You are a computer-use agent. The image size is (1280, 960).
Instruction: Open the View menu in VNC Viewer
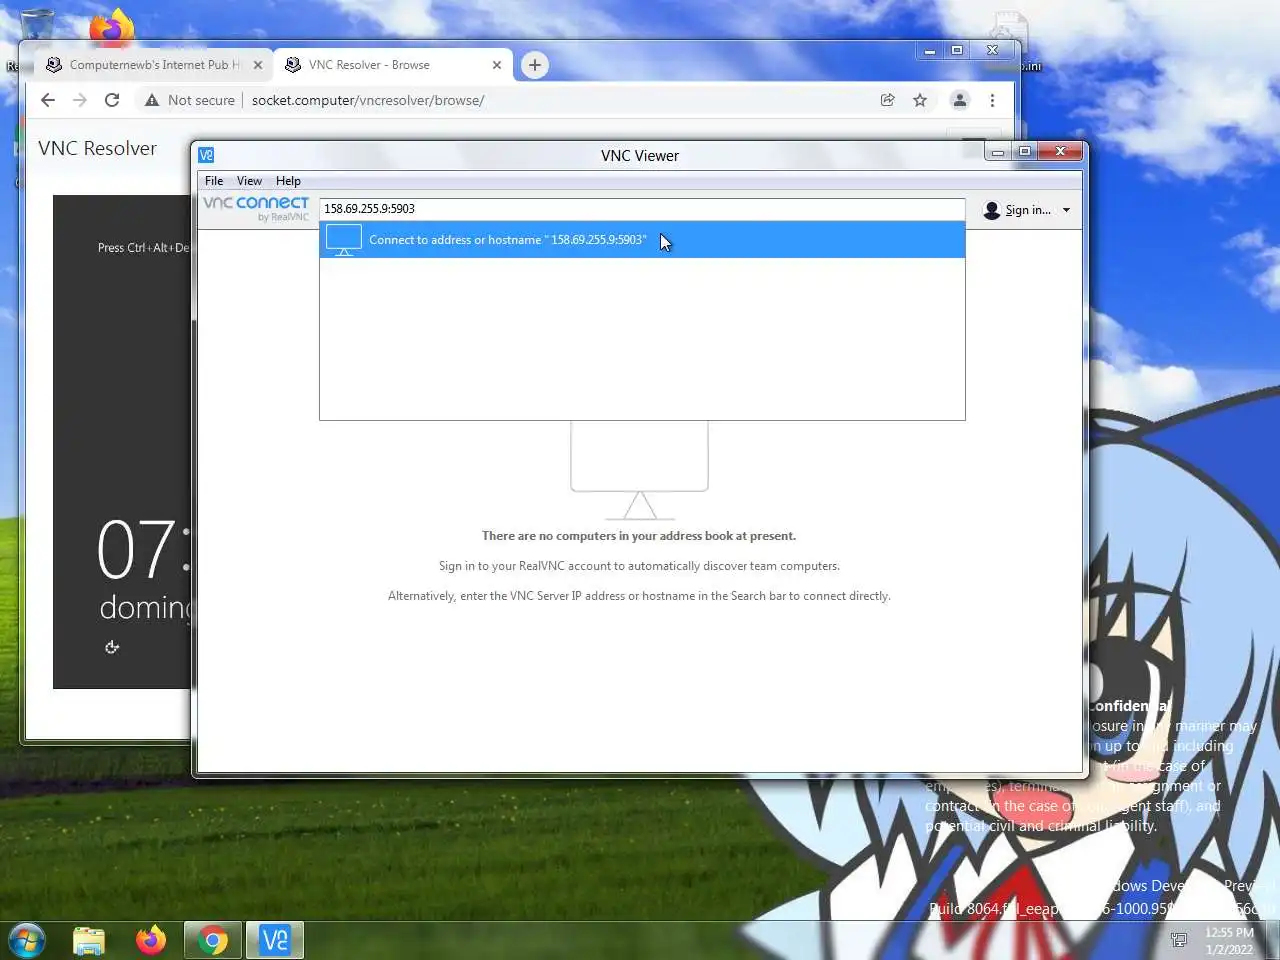(249, 181)
